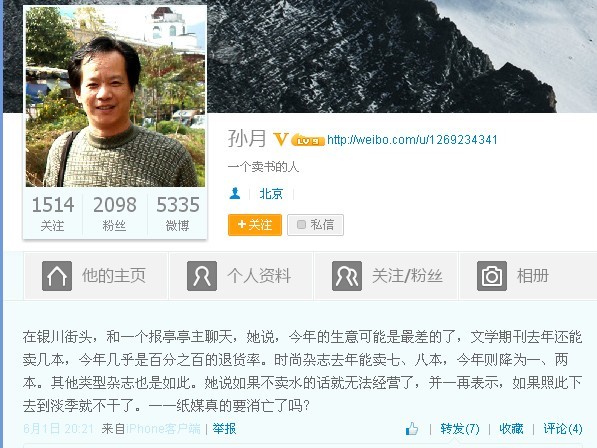Open the 5335 微博 posts count
This screenshot has height=448, width=597.
[x=177, y=213]
